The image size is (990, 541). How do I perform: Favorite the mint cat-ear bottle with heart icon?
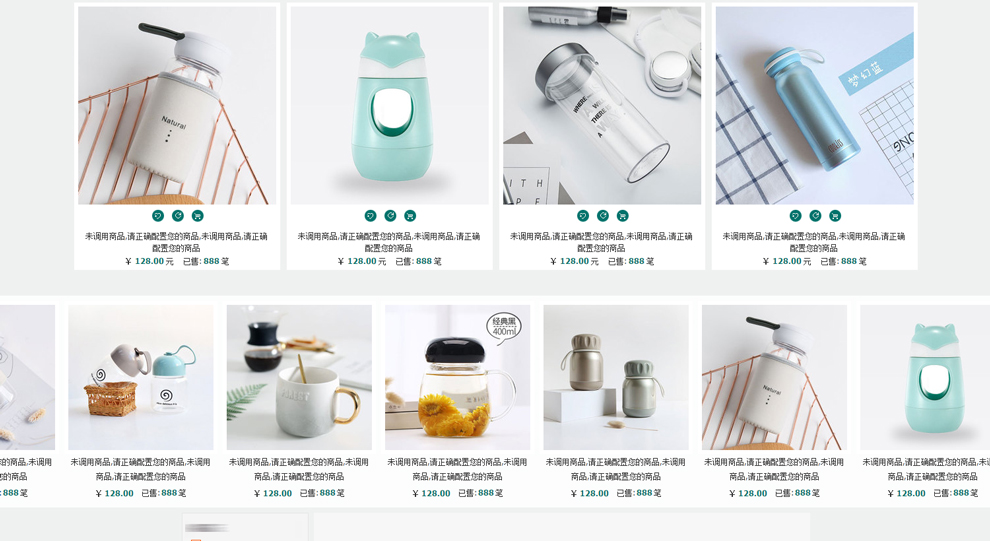tap(371, 216)
